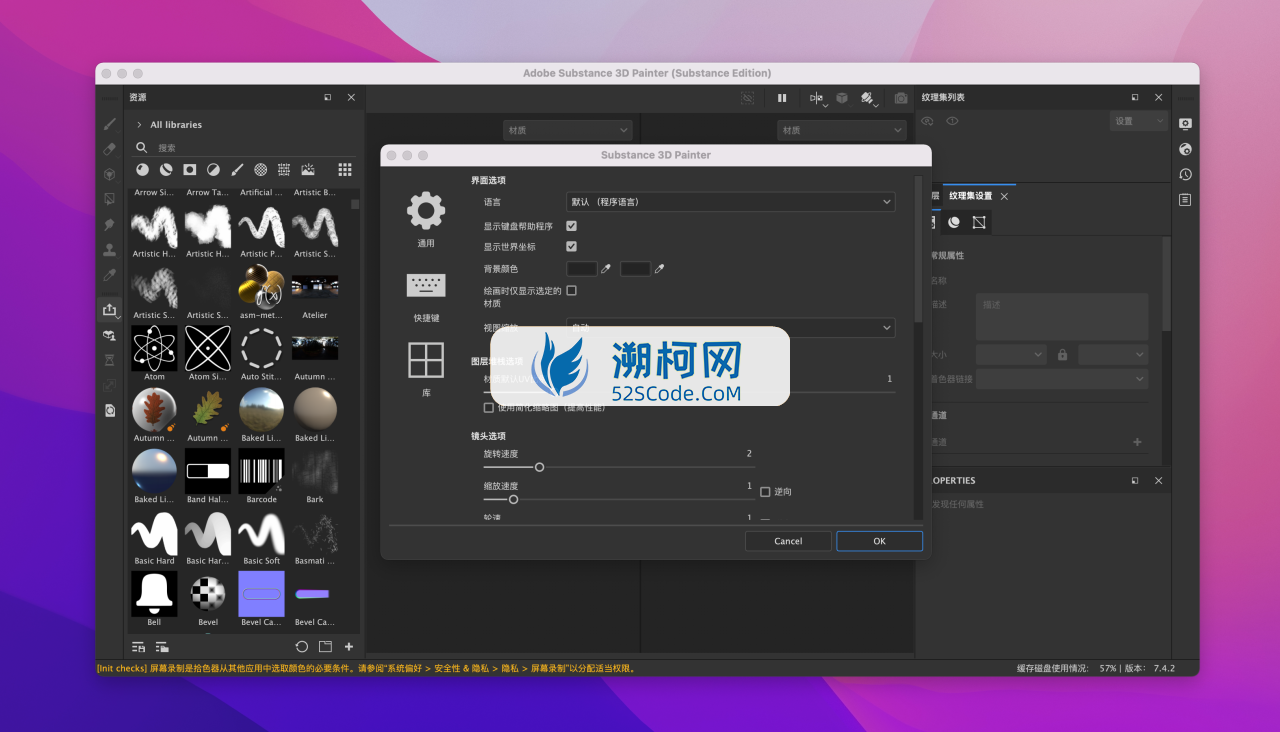Click the size lock icon in texture settings
Image resolution: width=1280 pixels, height=732 pixels.
[1062, 354]
